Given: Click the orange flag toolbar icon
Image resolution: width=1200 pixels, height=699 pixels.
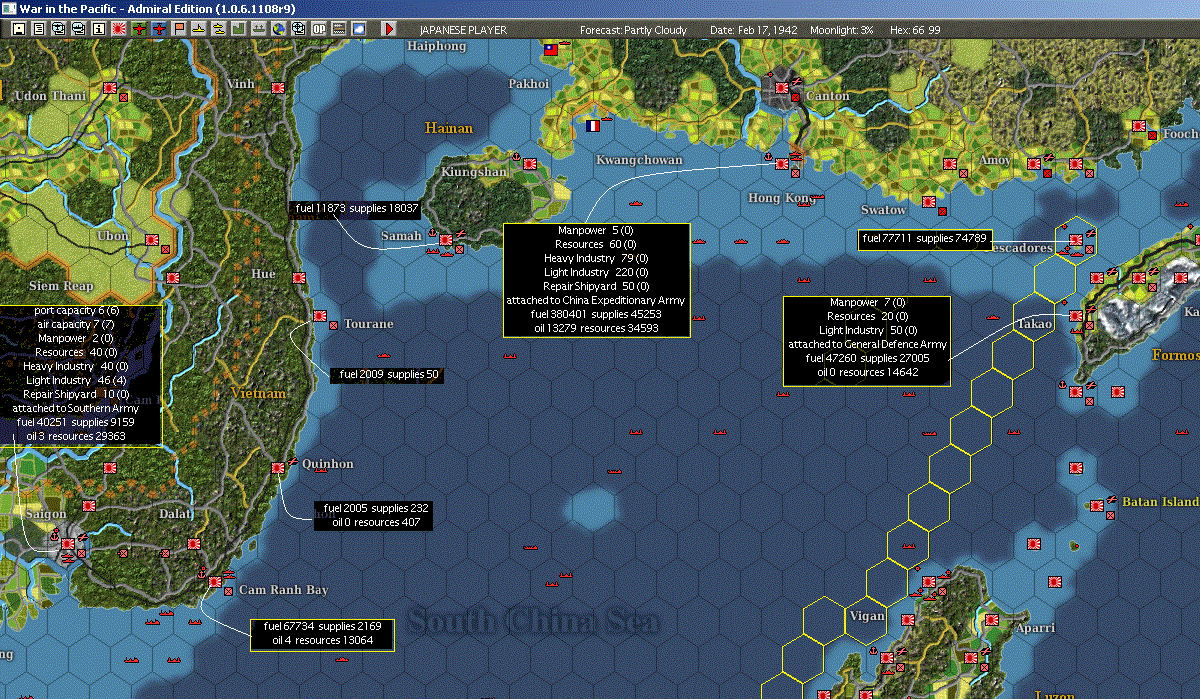Looking at the screenshot, I should [179, 29].
